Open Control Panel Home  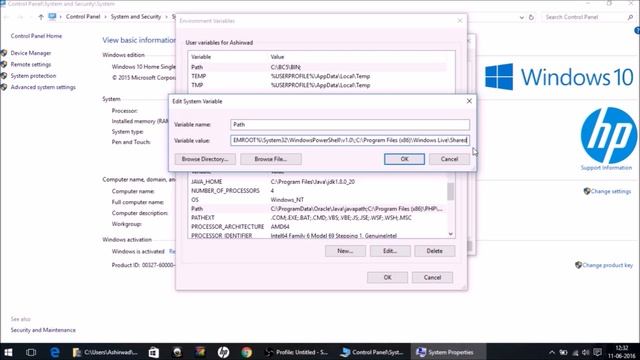tap(36, 36)
